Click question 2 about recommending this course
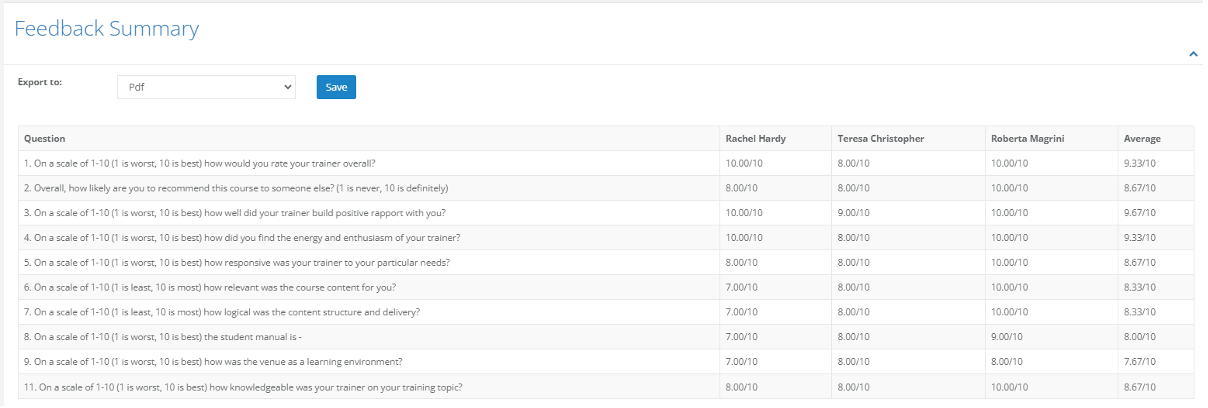The image size is (1208, 408). [x=236, y=188]
